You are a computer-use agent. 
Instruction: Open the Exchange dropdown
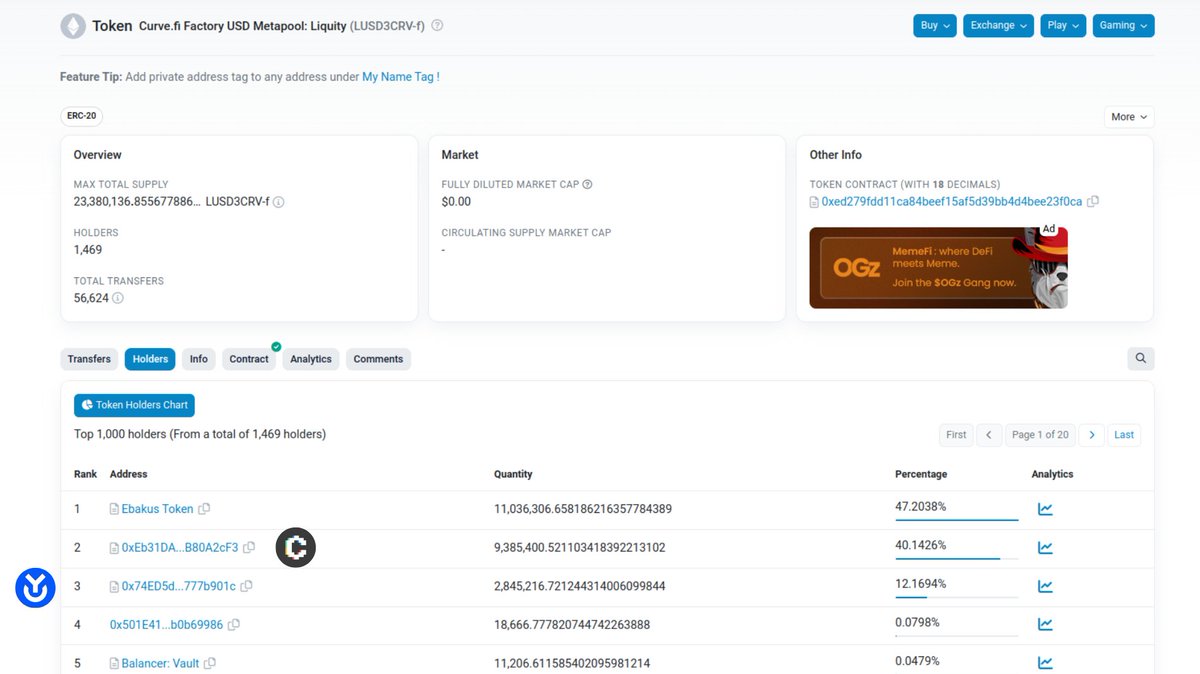(999, 26)
